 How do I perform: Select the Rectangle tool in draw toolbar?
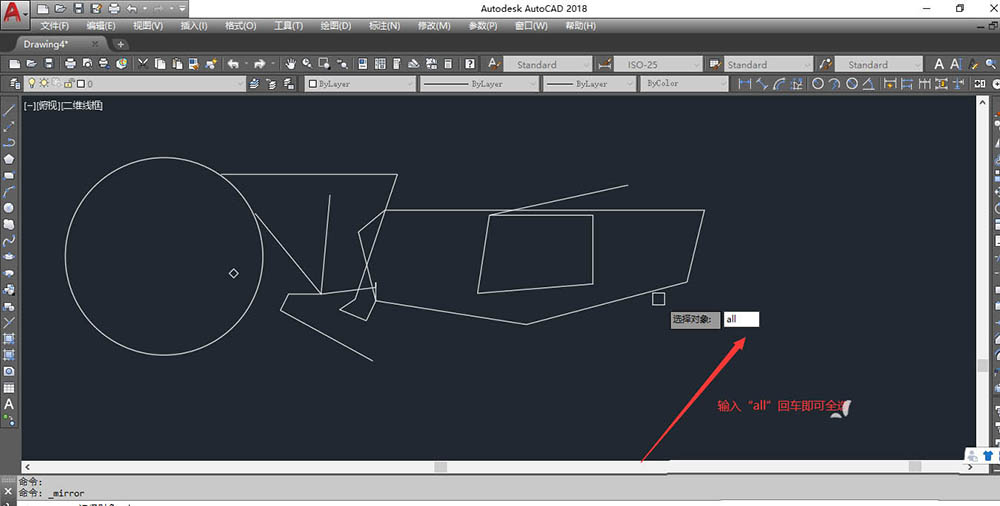coord(9,175)
